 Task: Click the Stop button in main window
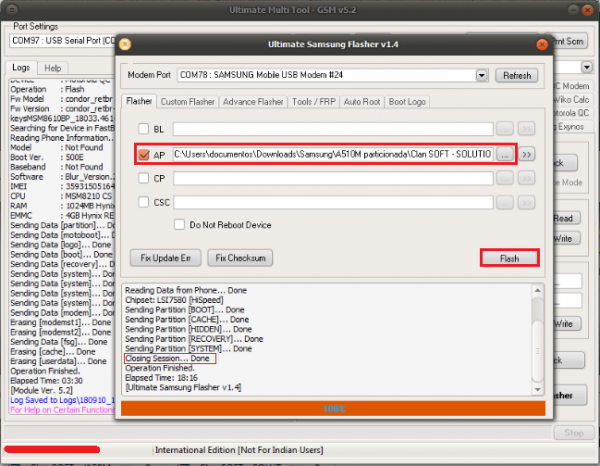[x=574, y=433]
